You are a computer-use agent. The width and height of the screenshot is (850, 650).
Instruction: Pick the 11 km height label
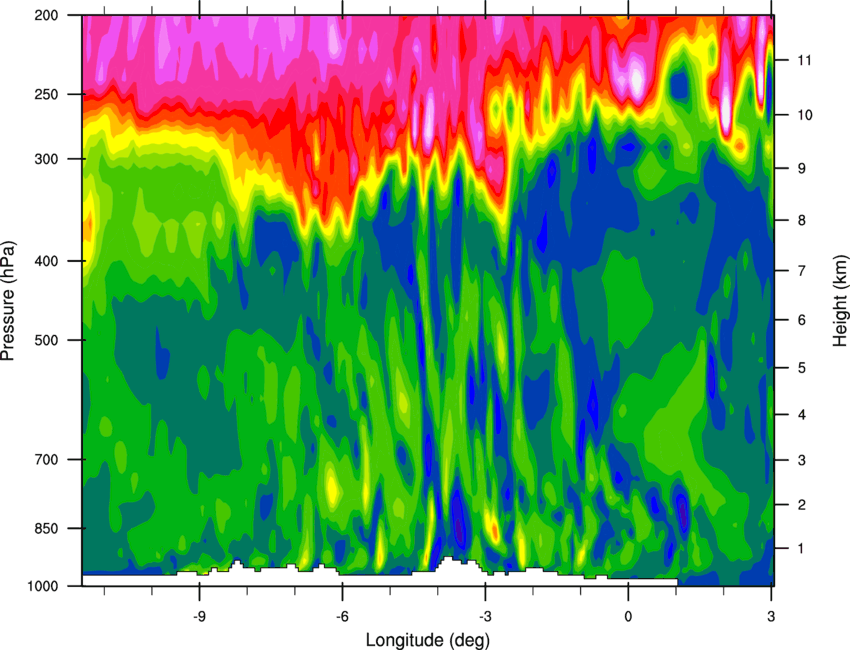click(x=804, y=60)
